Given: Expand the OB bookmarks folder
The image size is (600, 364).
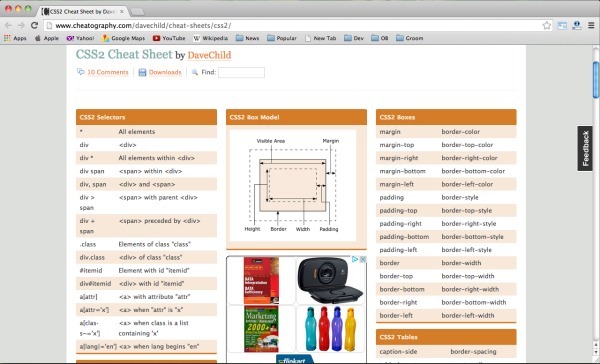Looking at the screenshot, I should click(x=380, y=38).
